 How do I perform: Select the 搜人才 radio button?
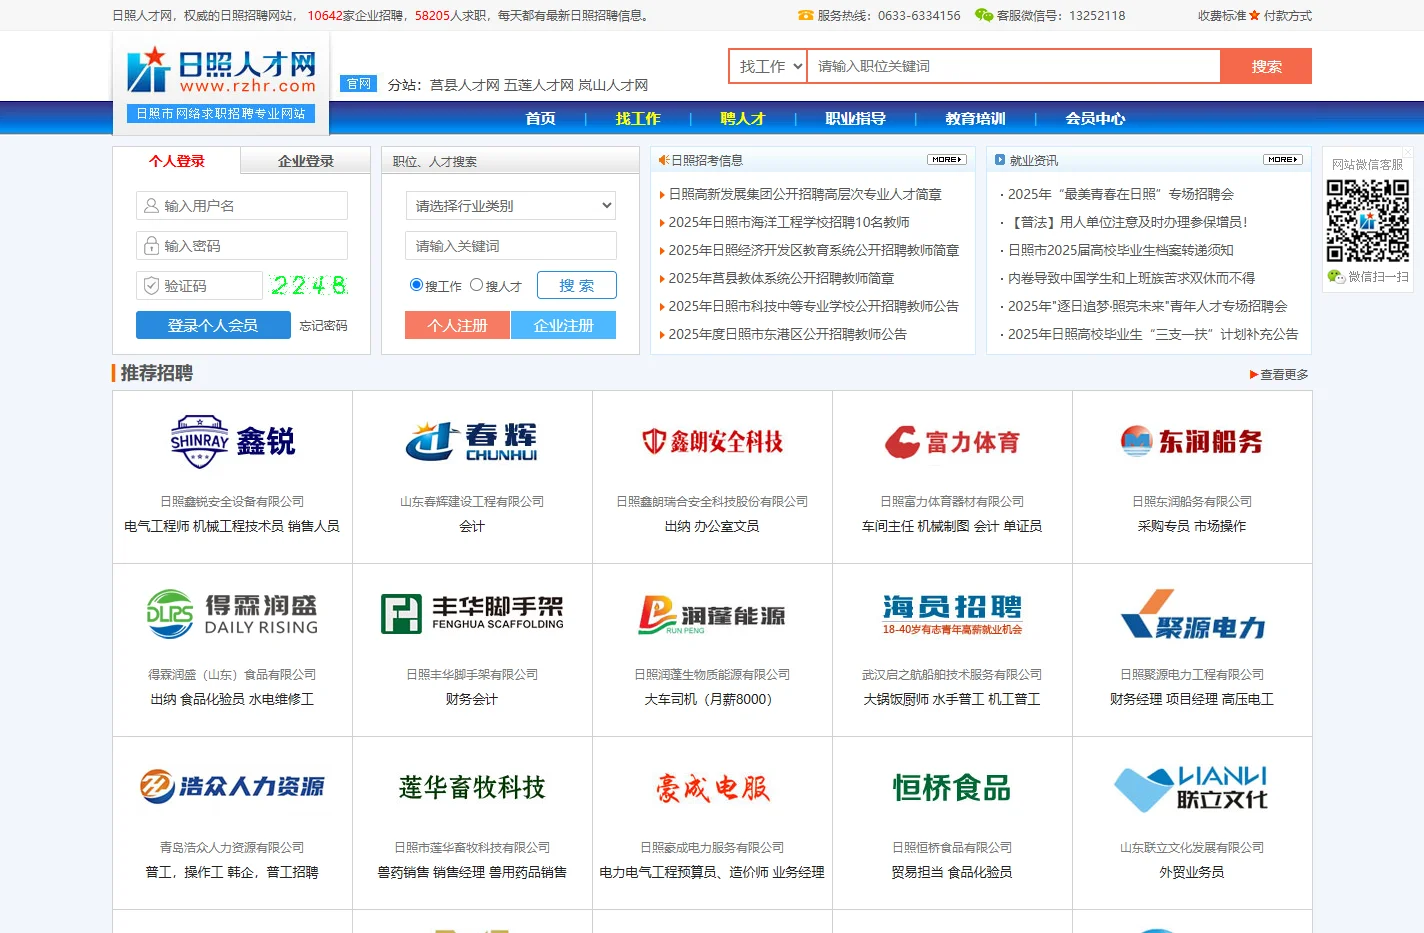pyautogui.click(x=476, y=285)
